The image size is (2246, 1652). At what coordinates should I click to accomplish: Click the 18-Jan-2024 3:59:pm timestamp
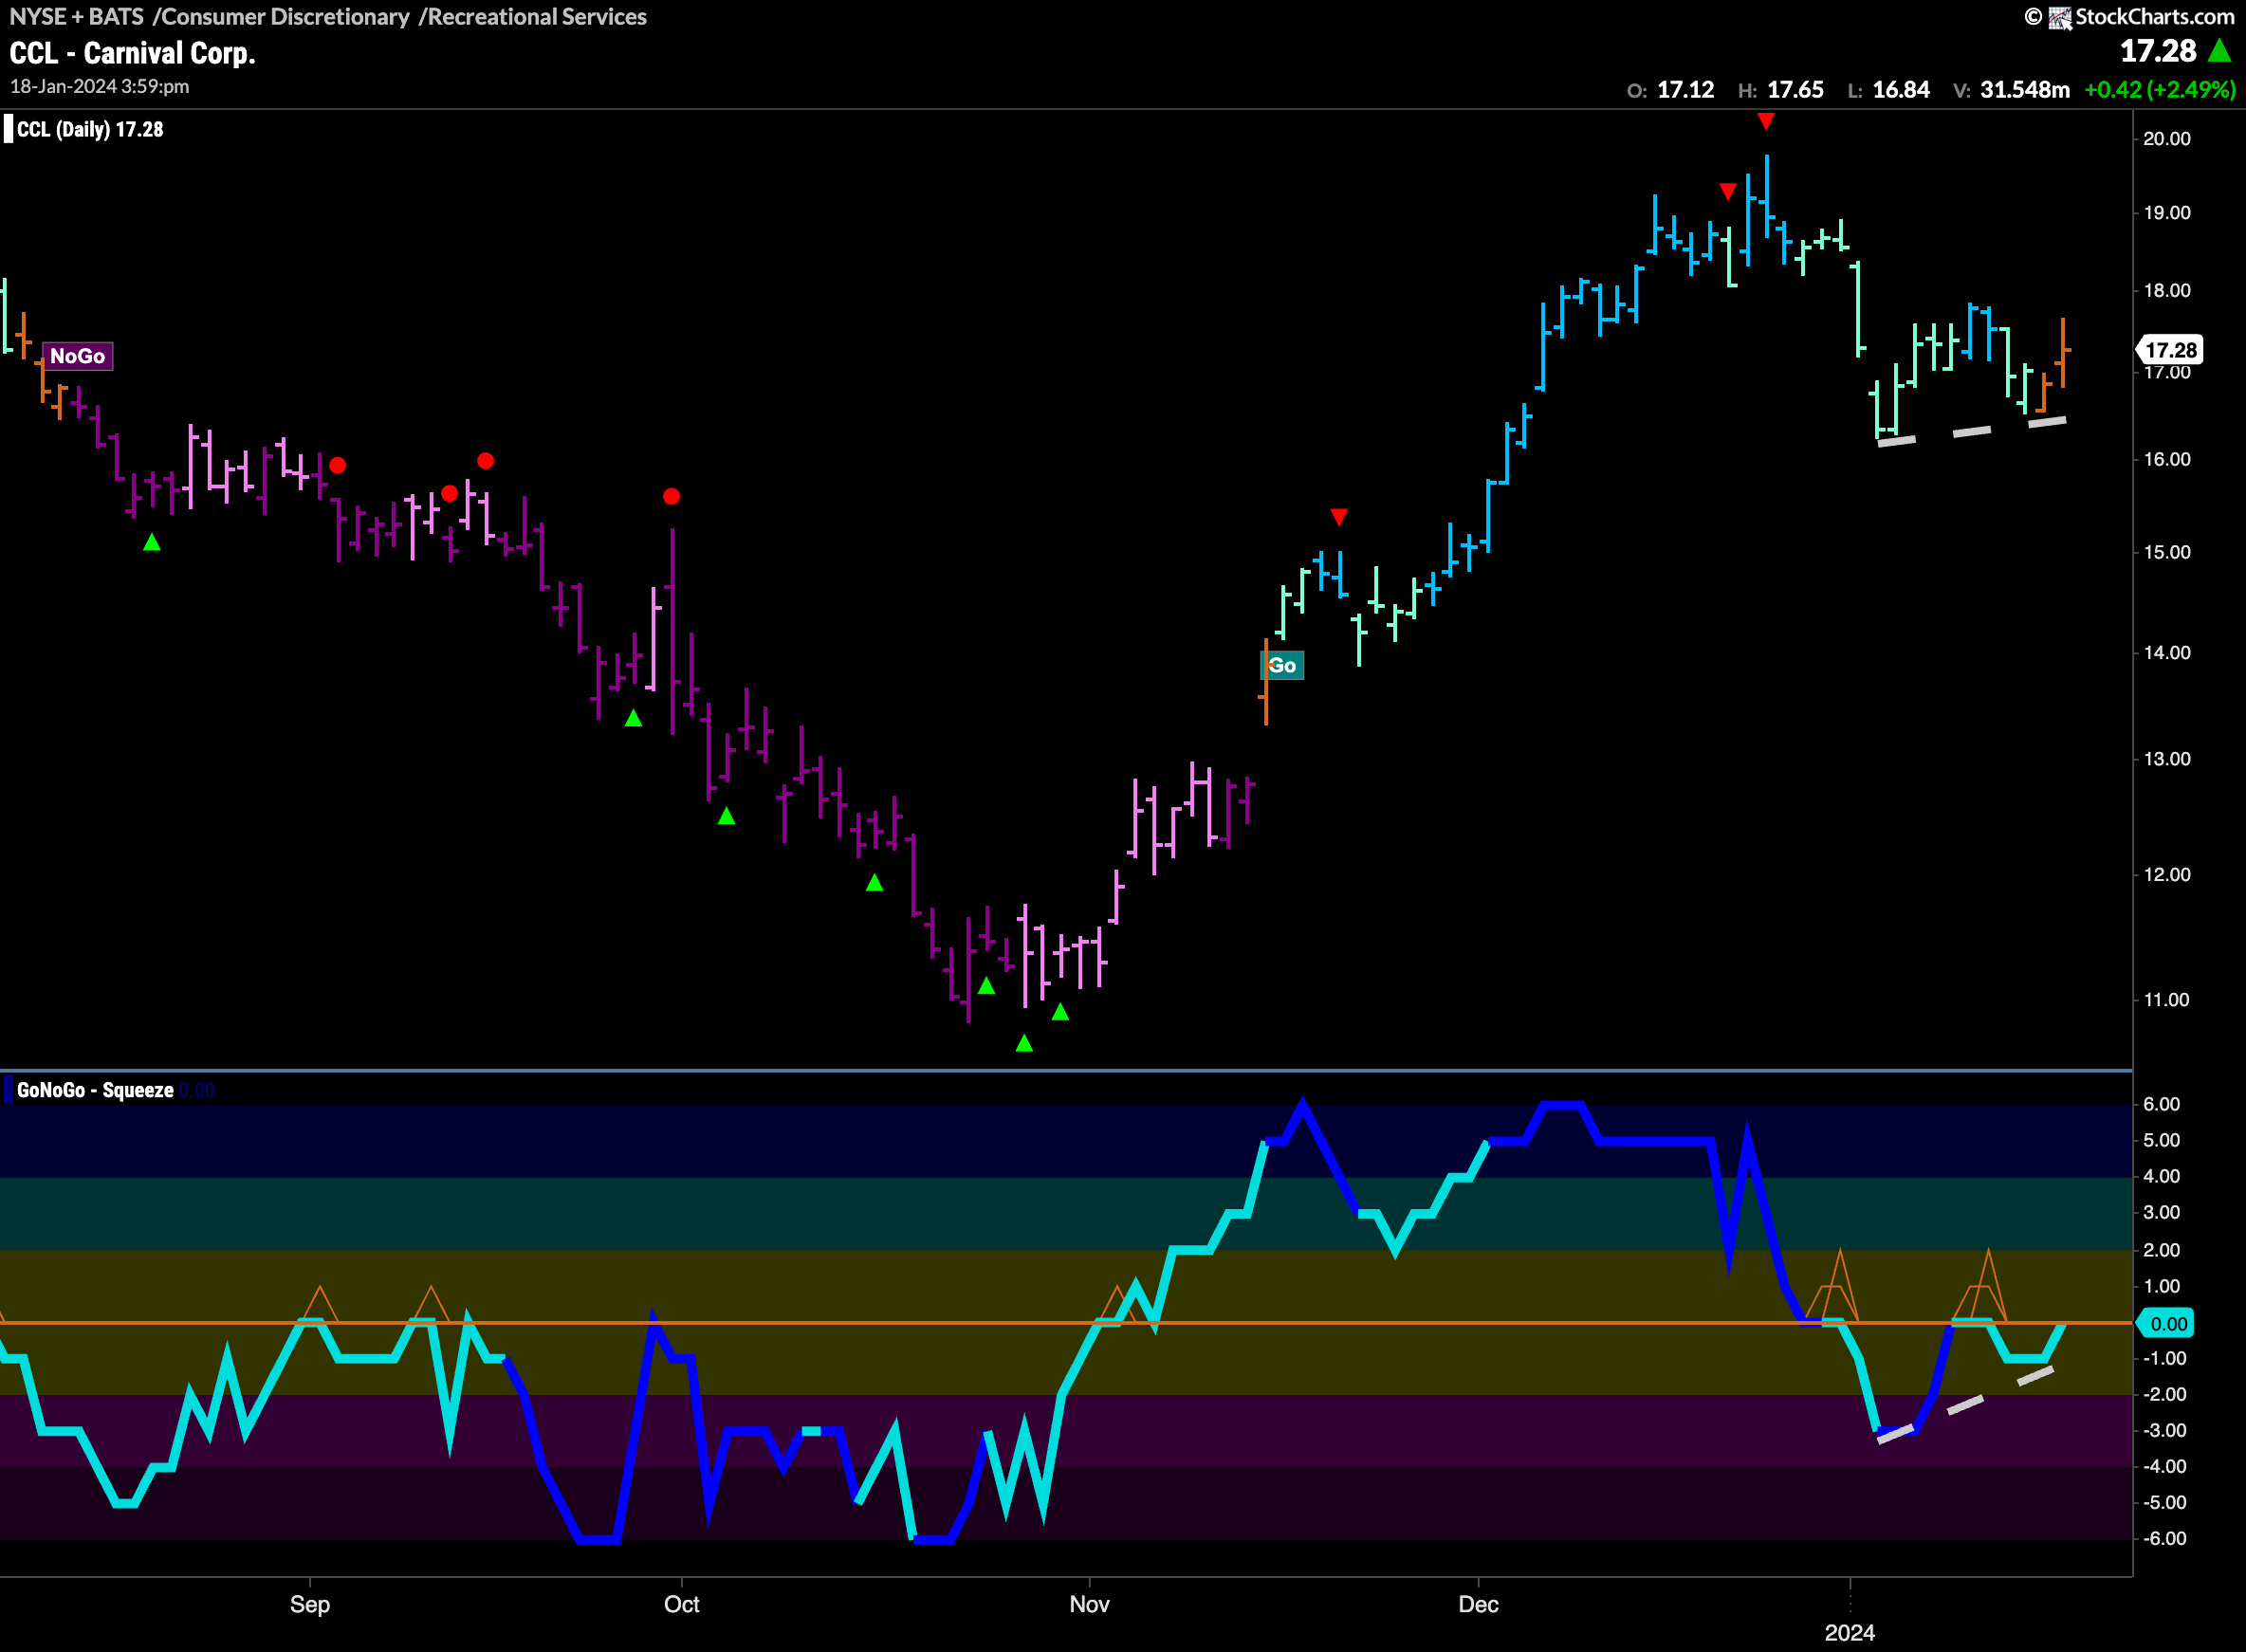click(100, 87)
